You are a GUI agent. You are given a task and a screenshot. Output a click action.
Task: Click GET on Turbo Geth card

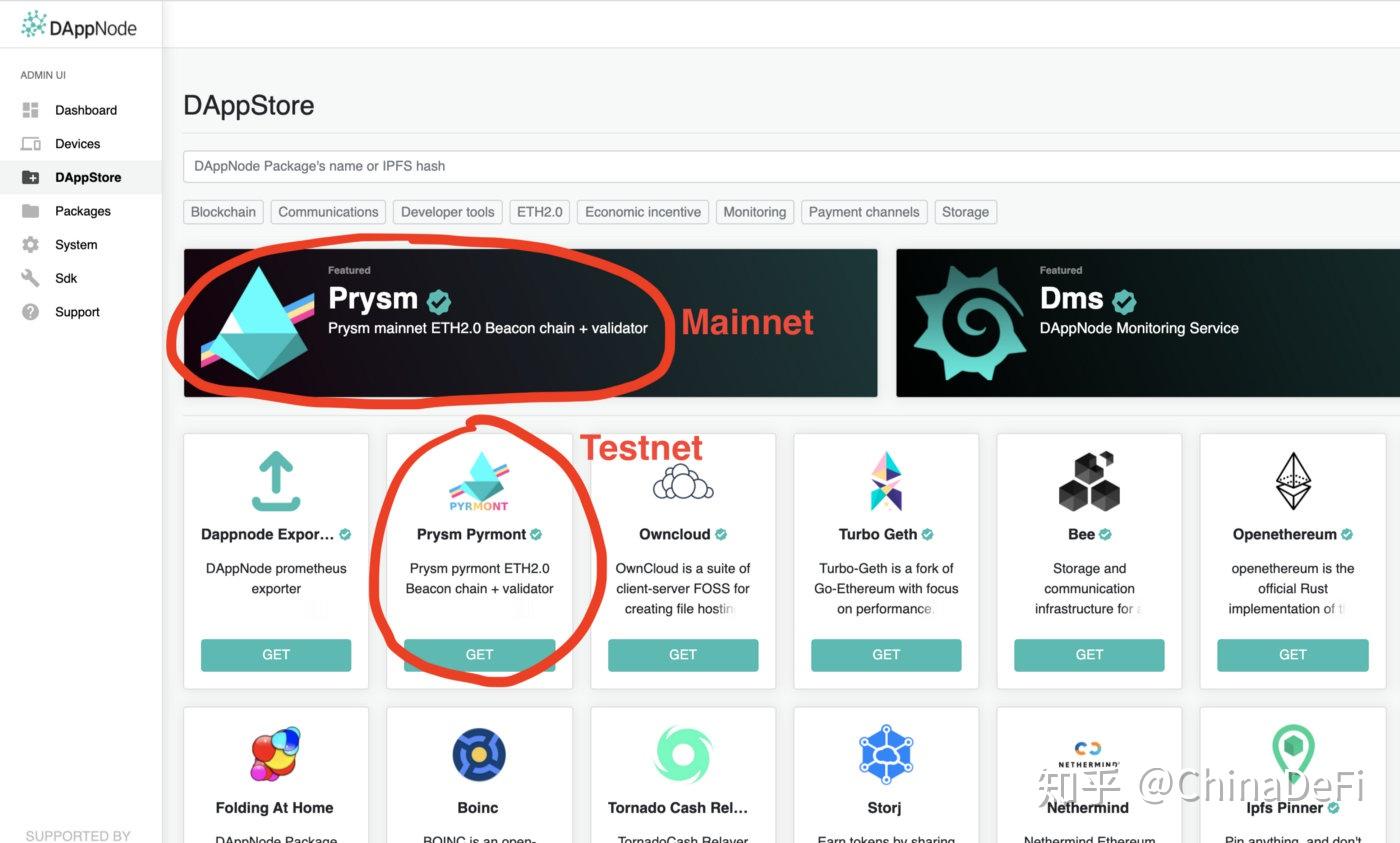pyautogui.click(x=886, y=655)
